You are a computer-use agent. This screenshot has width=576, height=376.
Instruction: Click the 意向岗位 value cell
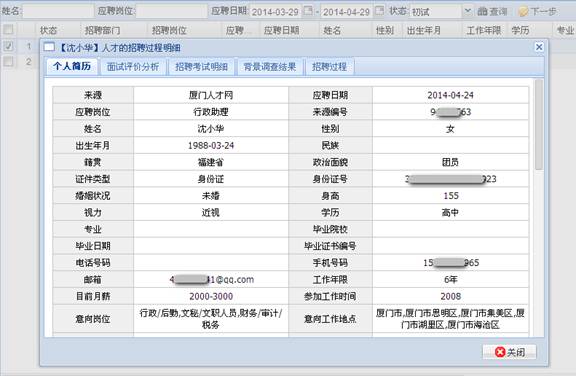click(211, 319)
